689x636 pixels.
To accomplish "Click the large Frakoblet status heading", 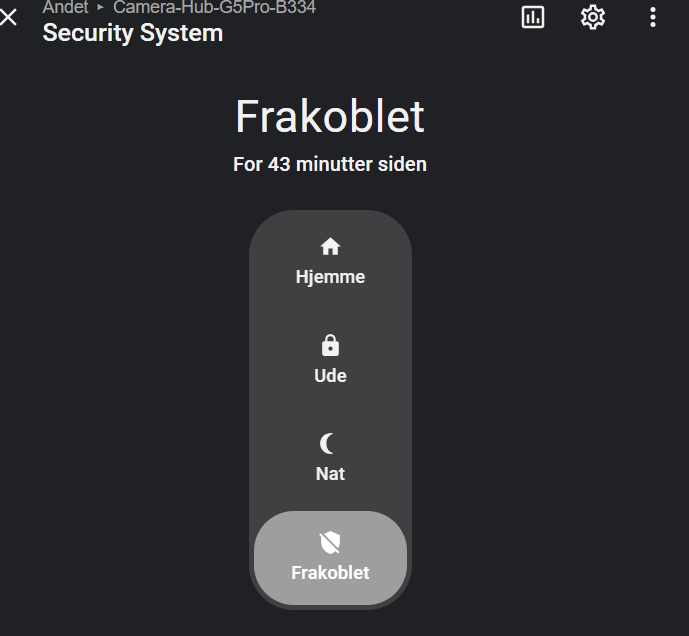I will pos(330,117).
